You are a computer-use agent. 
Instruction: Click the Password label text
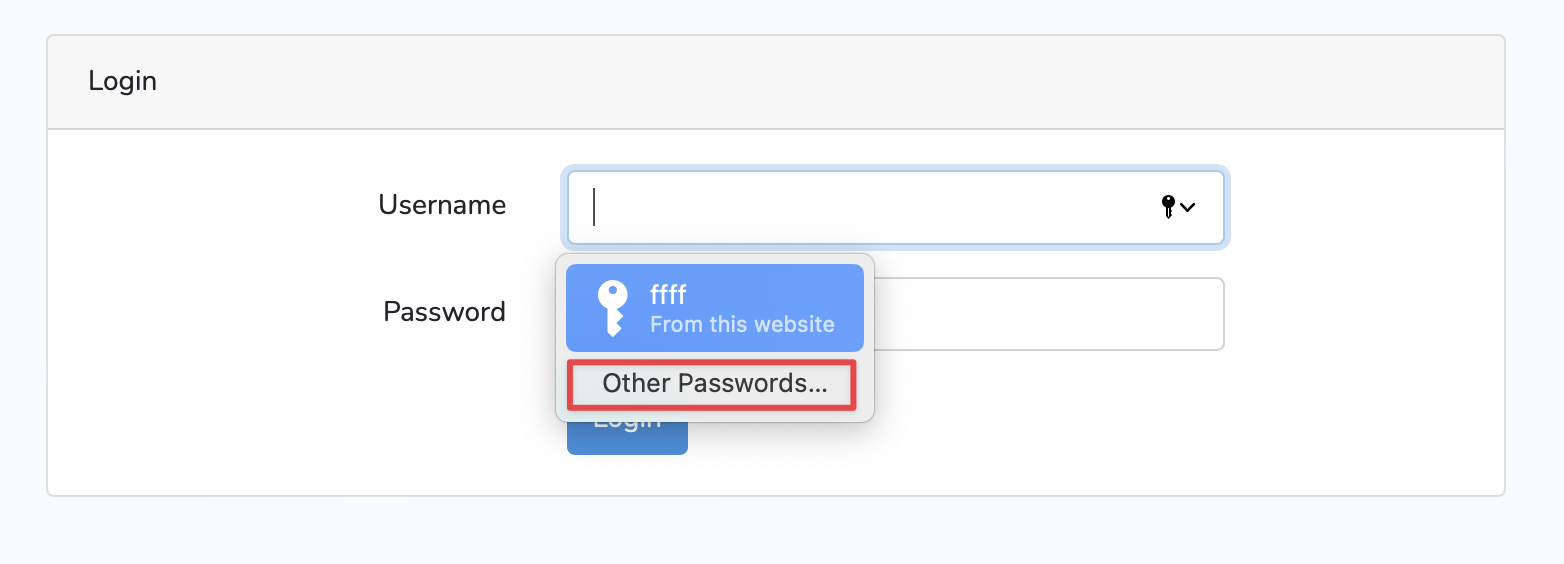click(444, 312)
